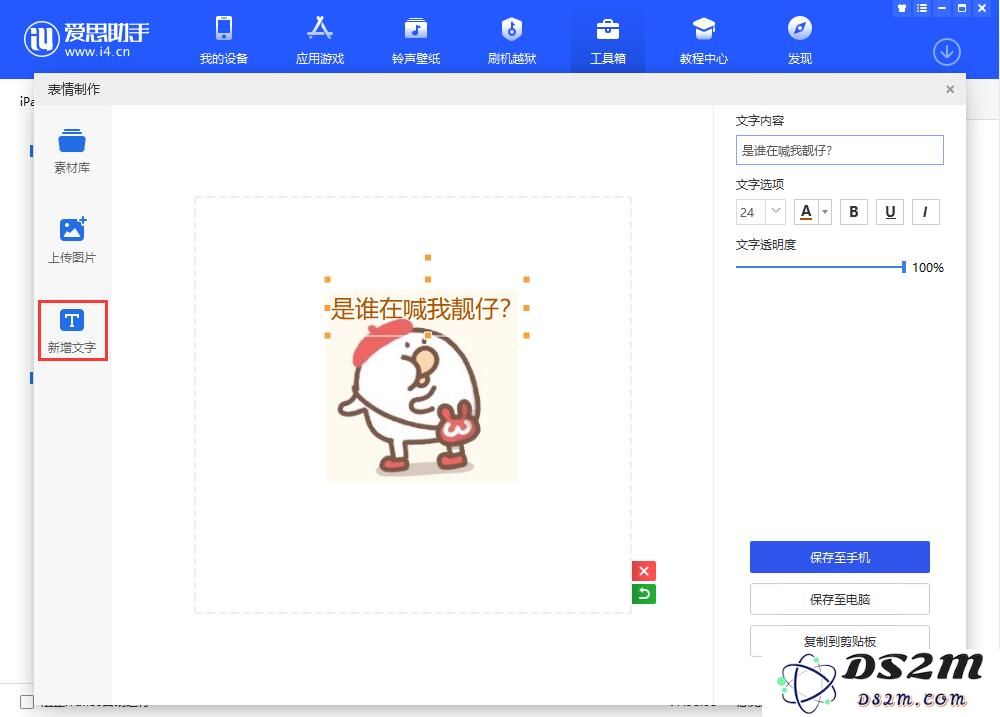The height and width of the screenshot is (717, 1000).
Task: Click the 爱思助手 logo
Action: pyautogui.click(x=87, y=39)
